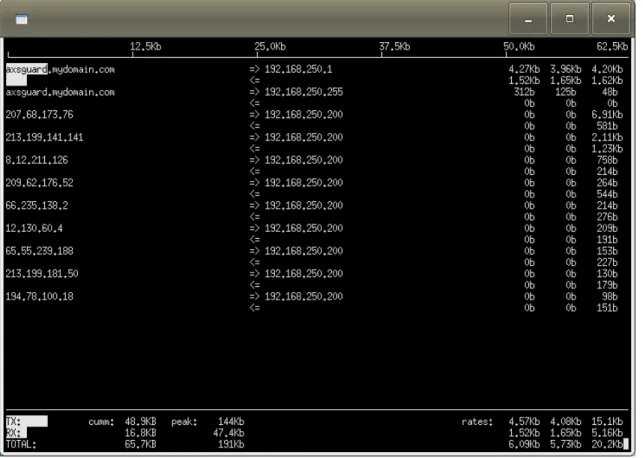The width and height of the screenshot is (643, 458).
Task: Close the terminal window
Action: tap(611, 18)
